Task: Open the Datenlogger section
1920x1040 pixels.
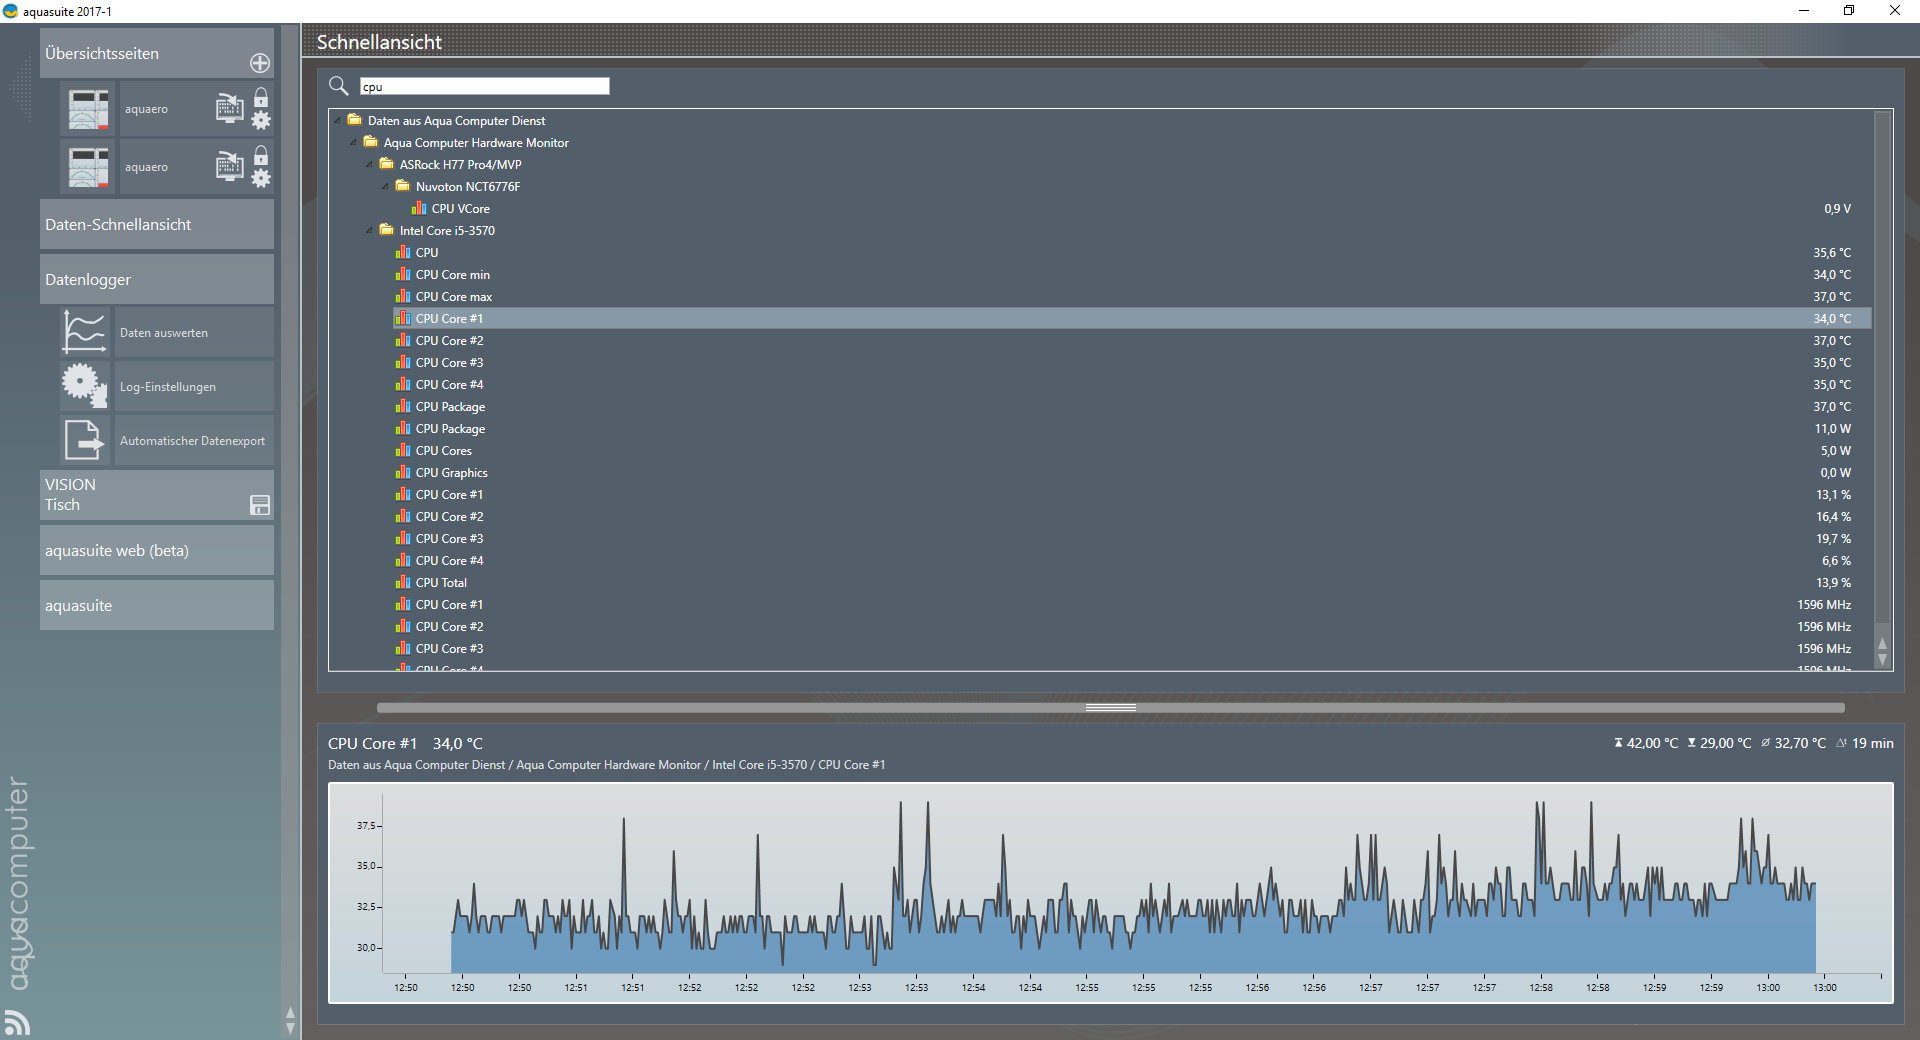Action: [x=157, y=280]
